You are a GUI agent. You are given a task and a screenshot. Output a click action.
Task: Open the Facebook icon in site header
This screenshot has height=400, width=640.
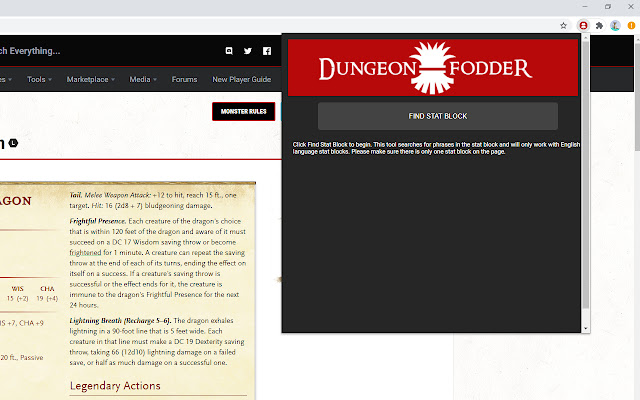pos(267,51)
